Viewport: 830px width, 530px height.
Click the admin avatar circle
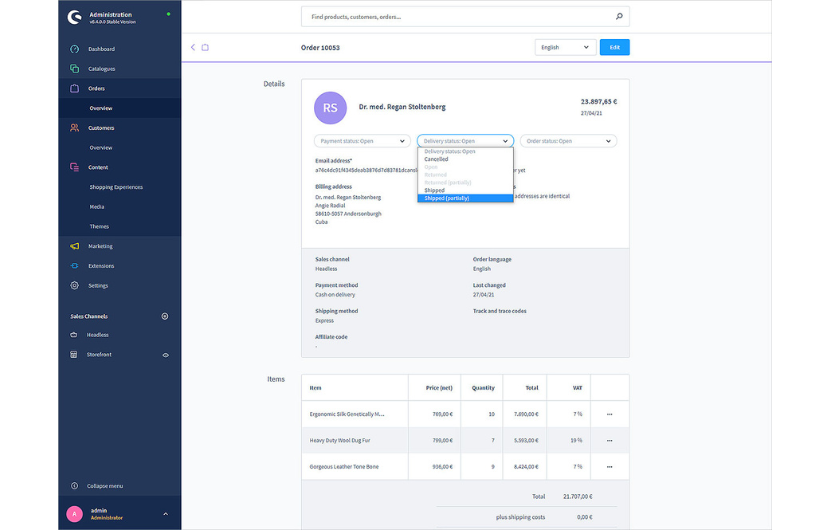coord(75,514)
